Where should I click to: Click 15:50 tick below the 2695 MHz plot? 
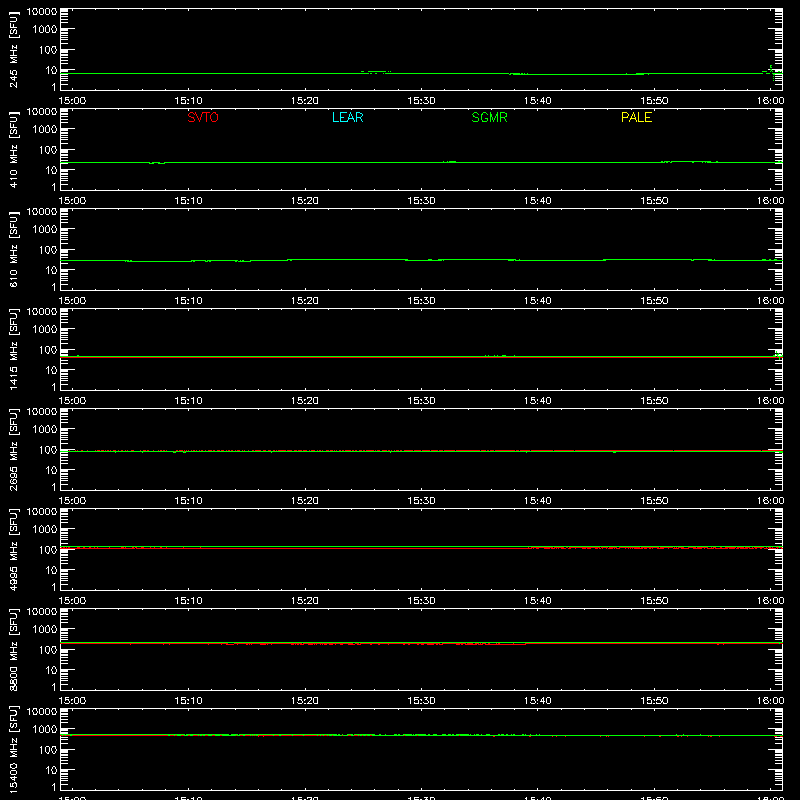[x=654, y=501]
